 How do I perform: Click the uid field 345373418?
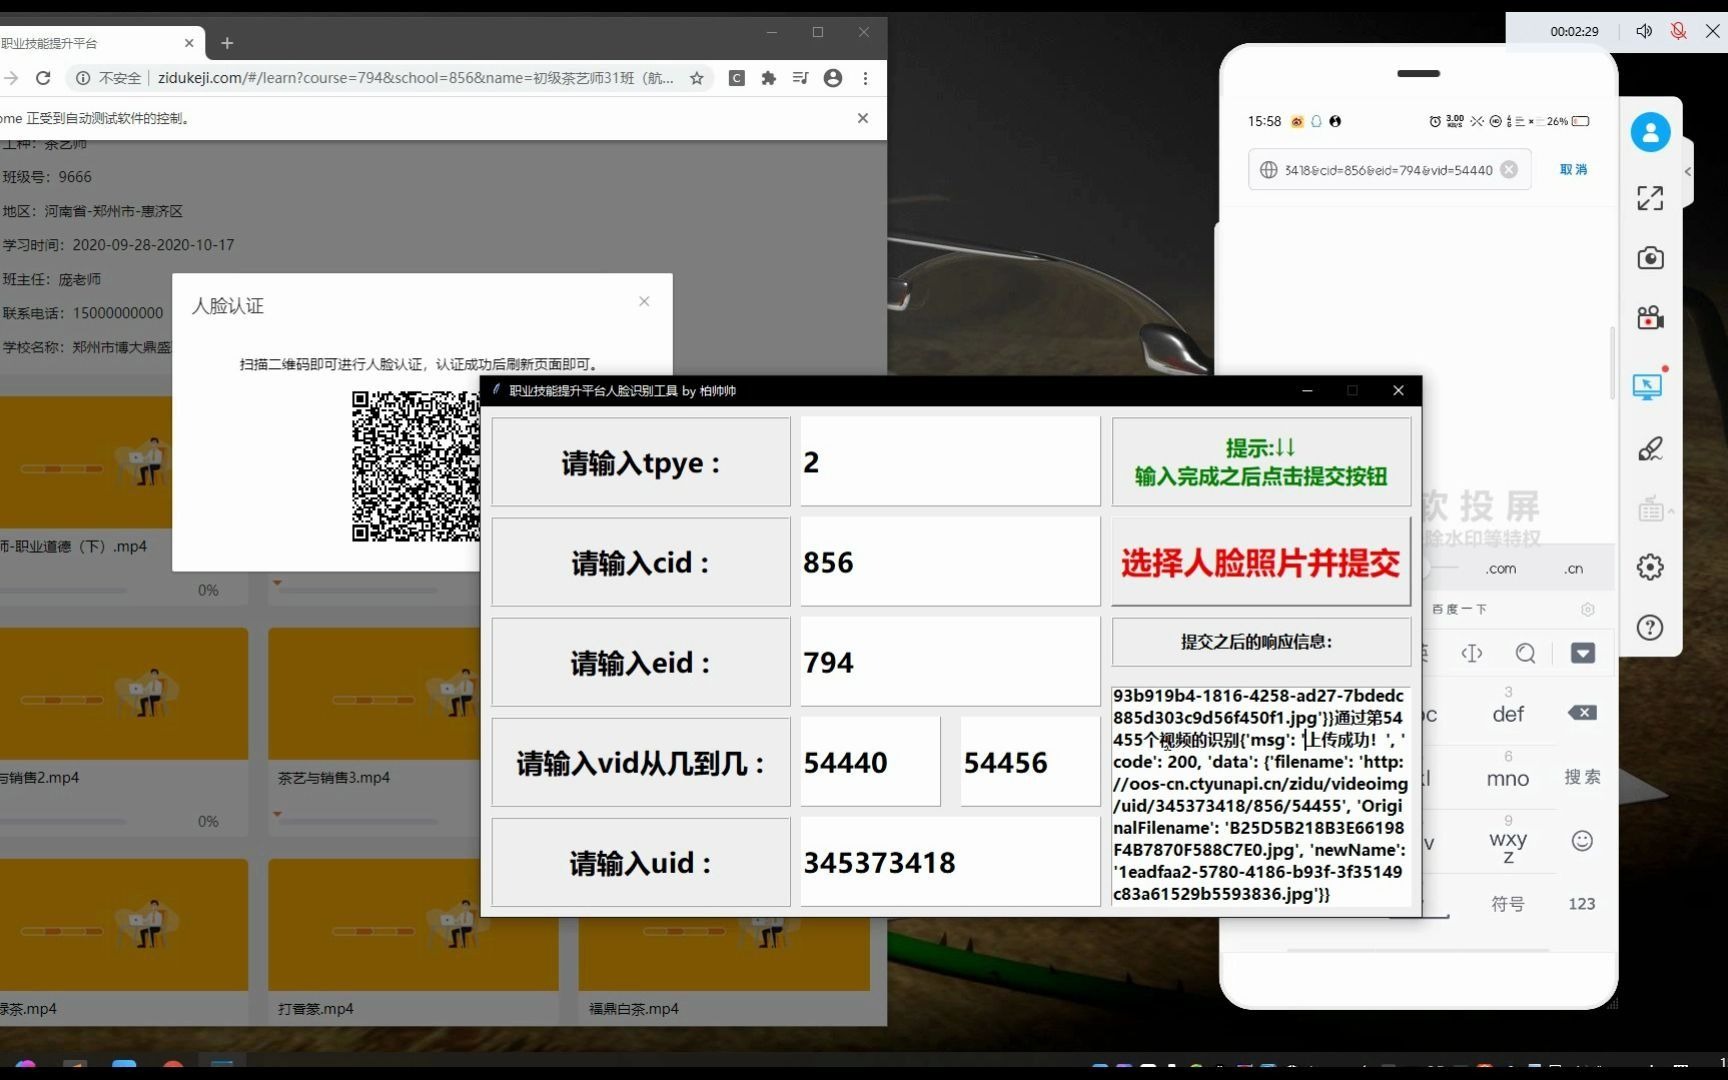pyautogui.click(x=950, y=862)
